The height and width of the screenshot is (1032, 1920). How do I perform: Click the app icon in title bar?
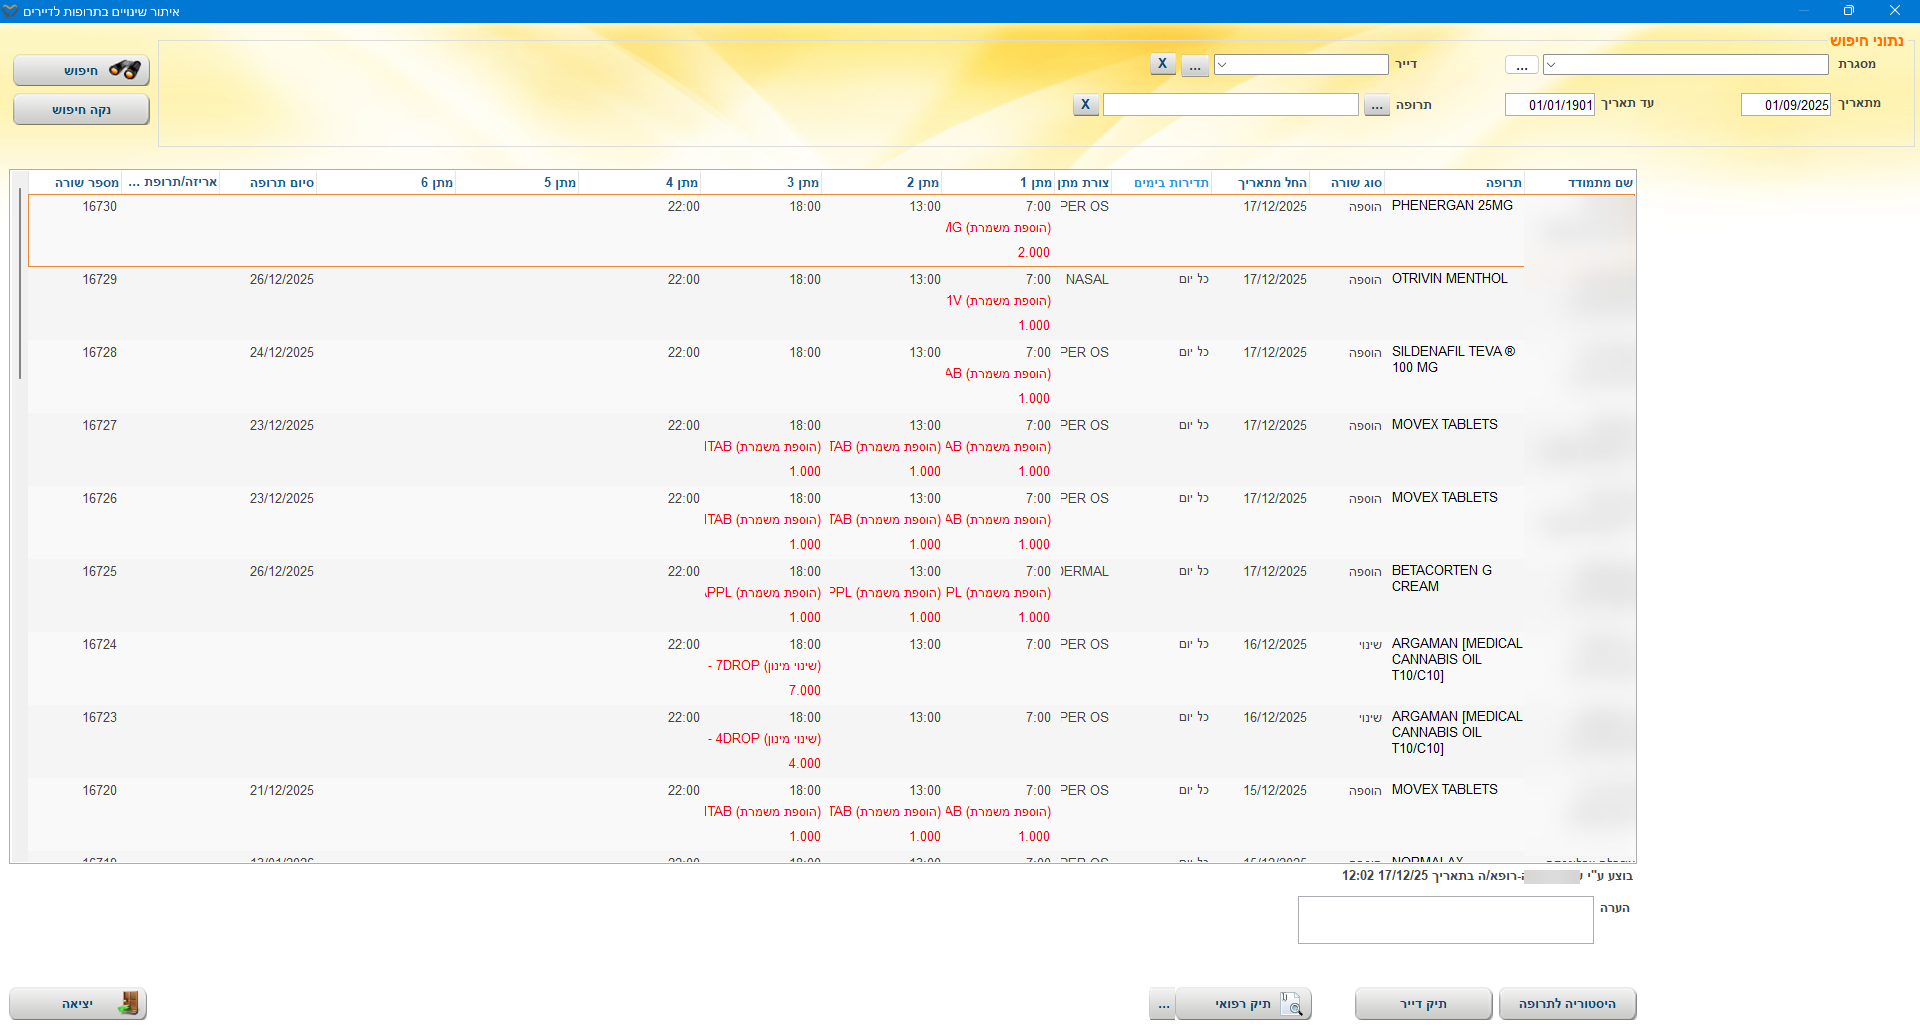click(10, 11)
